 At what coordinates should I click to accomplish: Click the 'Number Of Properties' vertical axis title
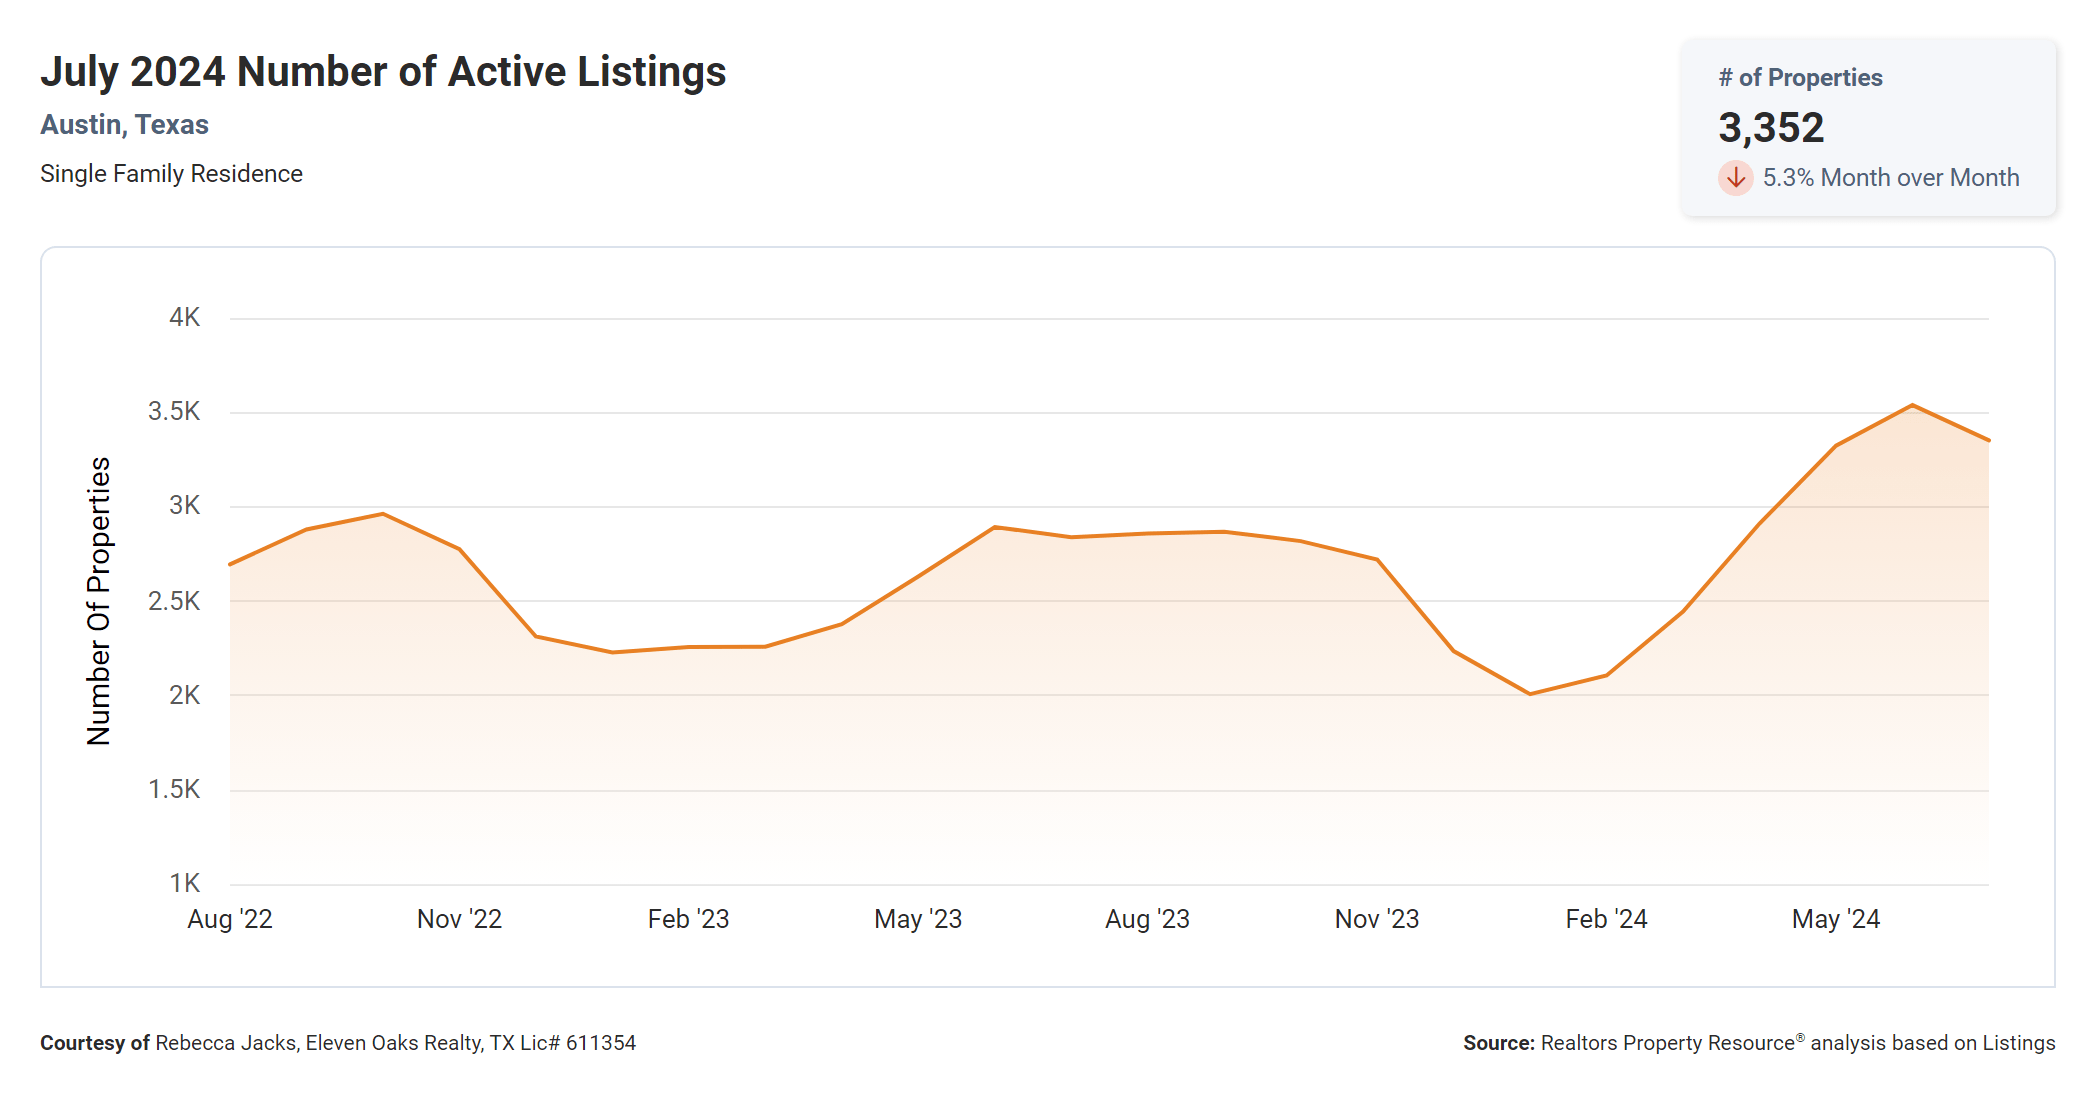click(x=99, y=601)
